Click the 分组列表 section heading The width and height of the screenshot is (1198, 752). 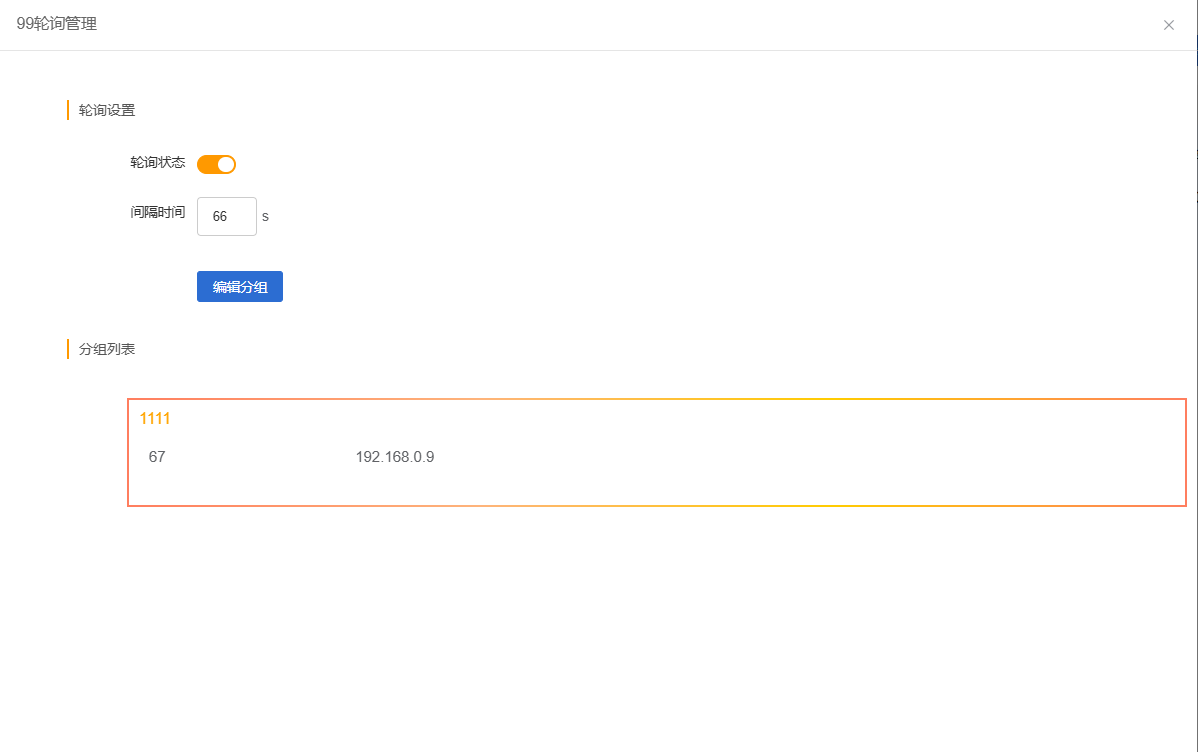coord(107,349)
